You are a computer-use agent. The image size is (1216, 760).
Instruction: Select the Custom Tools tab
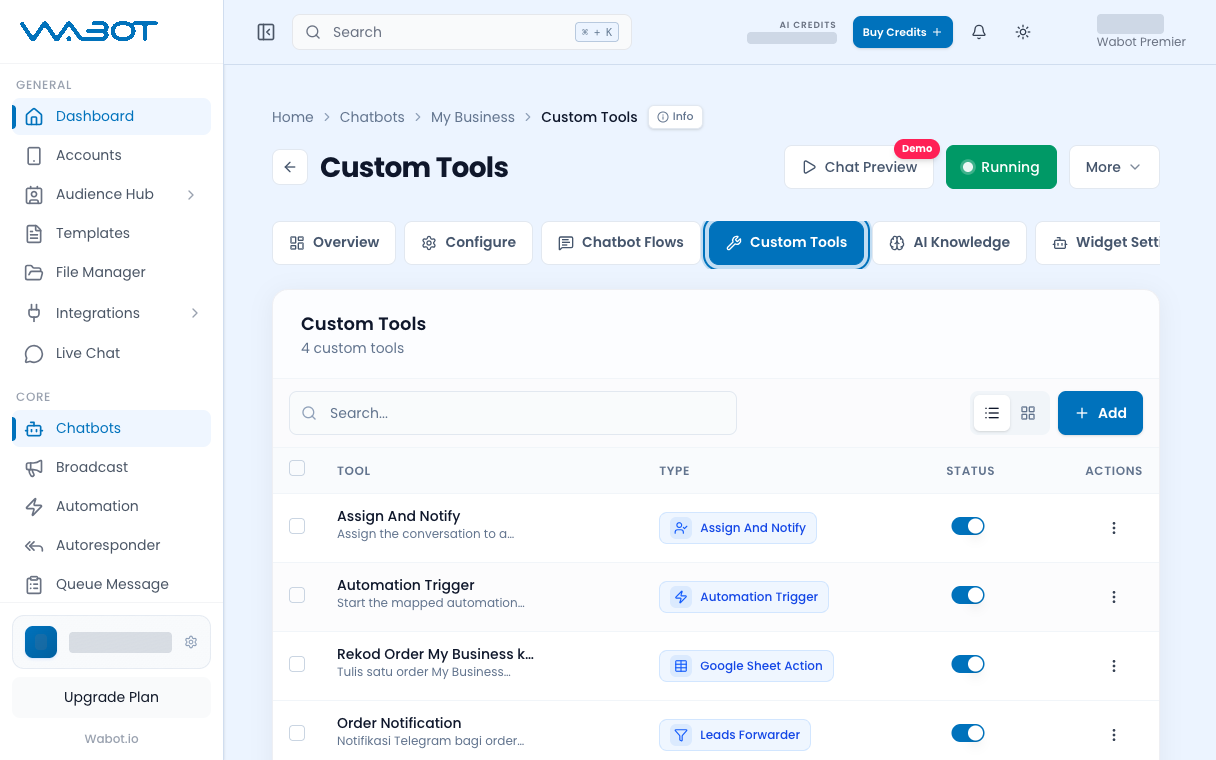click(x=786, y=243)
